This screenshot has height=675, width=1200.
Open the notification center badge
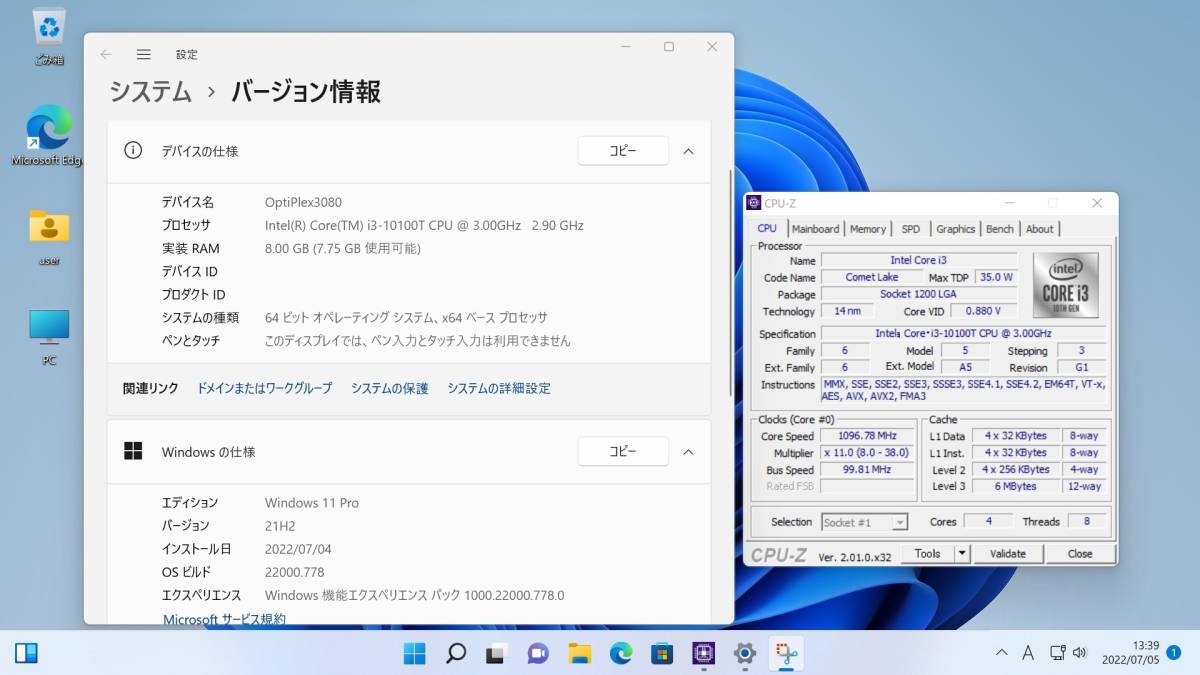(x=1173, y=652)
